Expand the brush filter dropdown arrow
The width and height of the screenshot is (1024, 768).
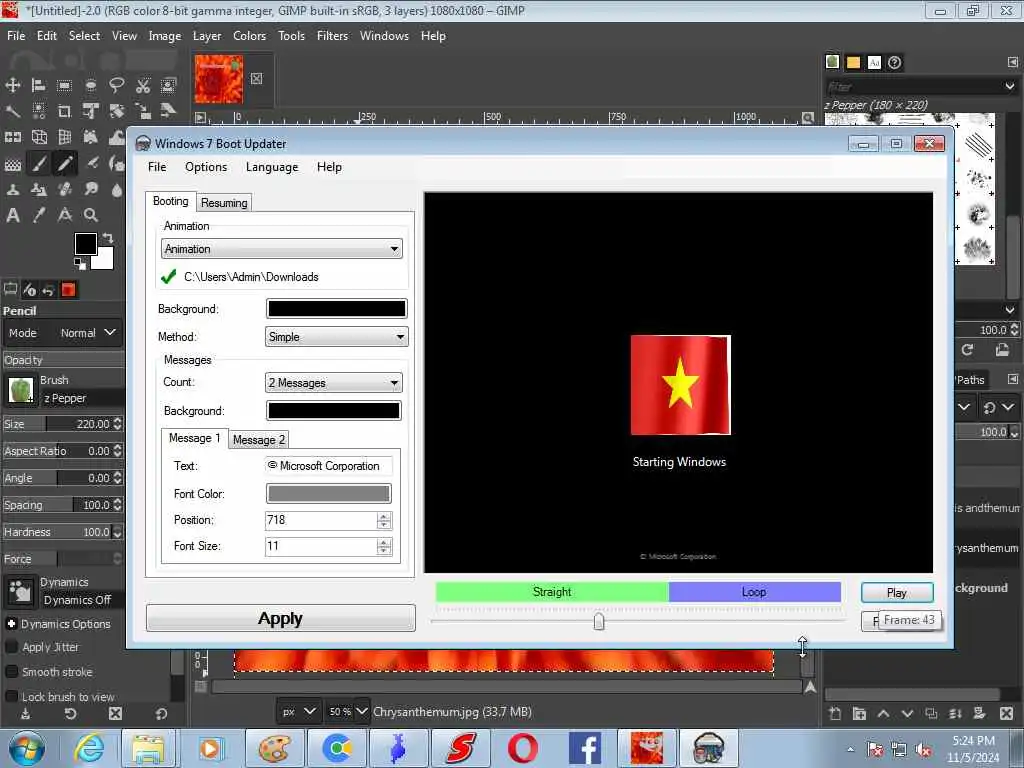1010,86
